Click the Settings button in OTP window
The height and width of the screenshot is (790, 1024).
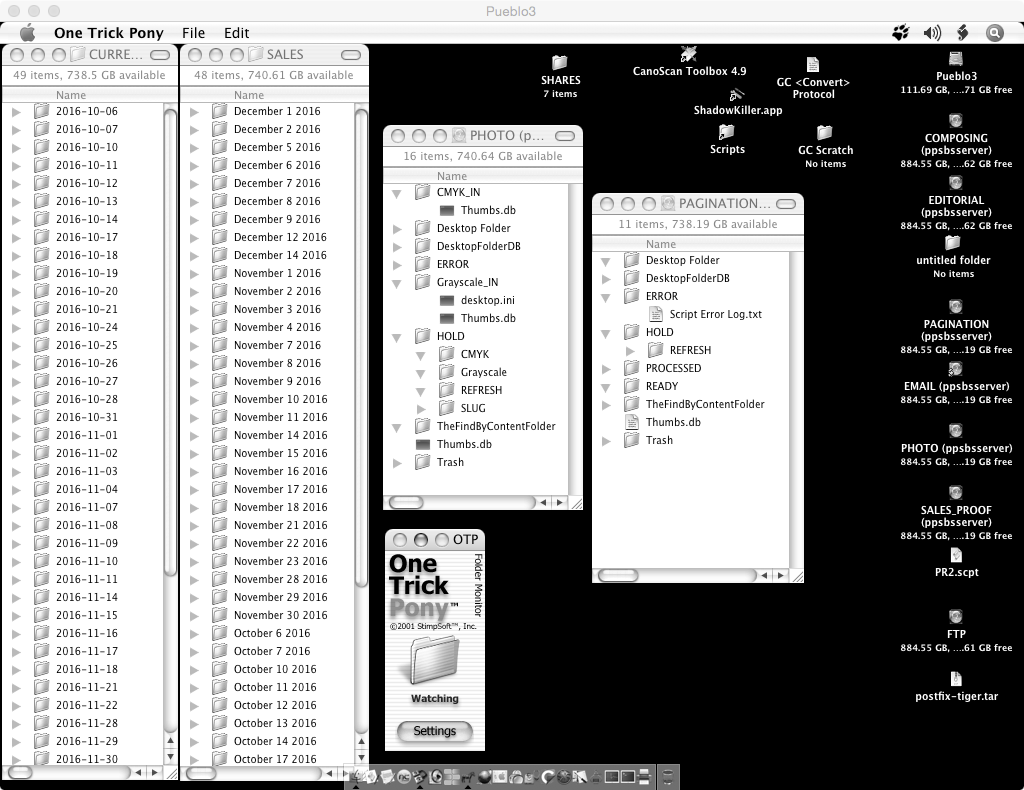pos(434,731)
